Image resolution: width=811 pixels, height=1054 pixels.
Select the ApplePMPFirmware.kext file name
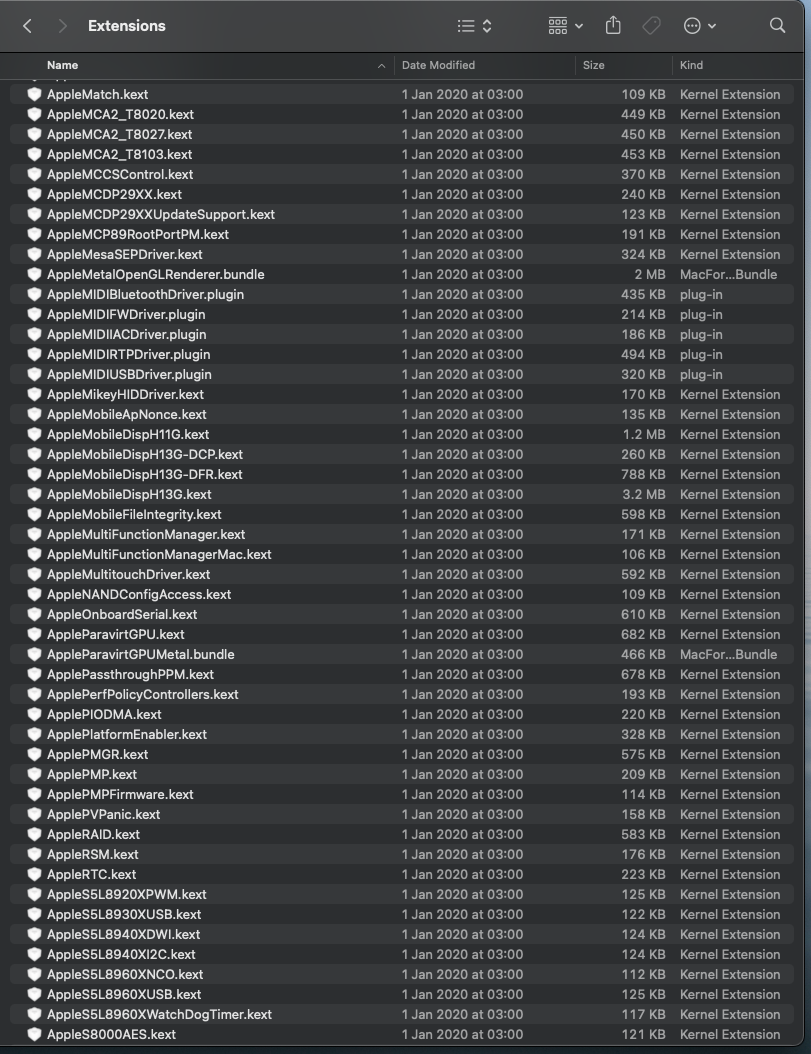[120, 795]
